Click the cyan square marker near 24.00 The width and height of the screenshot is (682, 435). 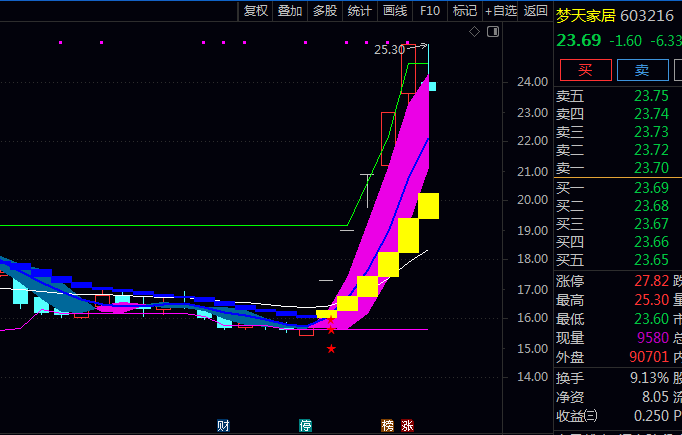433,87
